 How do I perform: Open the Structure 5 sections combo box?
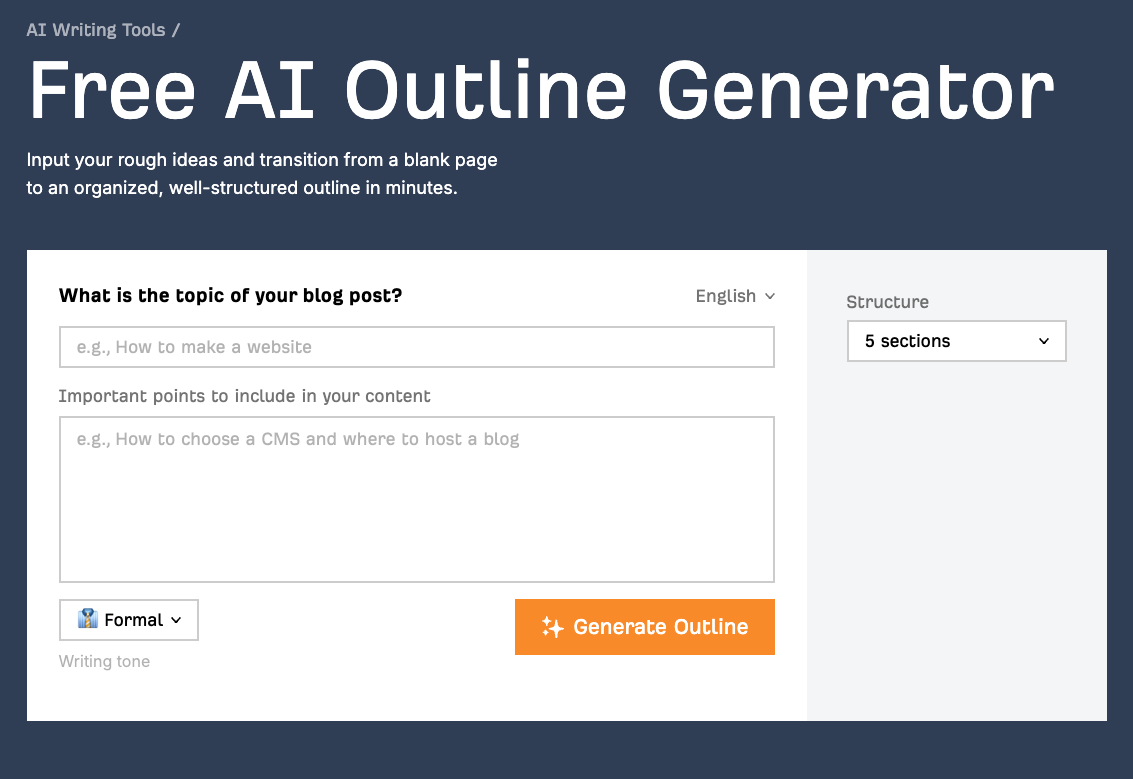pyautogui.click(x=956, y=341)
